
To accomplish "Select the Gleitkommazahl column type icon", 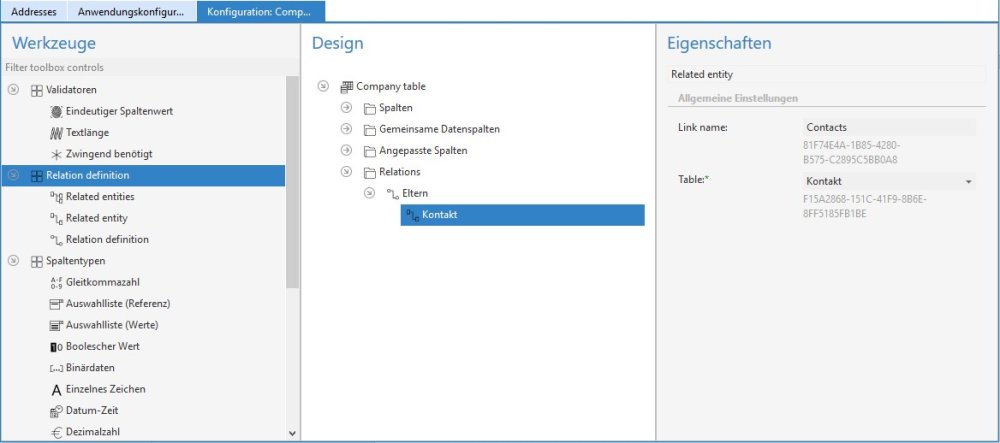I will pyautogui.click(x=56, y=283).
